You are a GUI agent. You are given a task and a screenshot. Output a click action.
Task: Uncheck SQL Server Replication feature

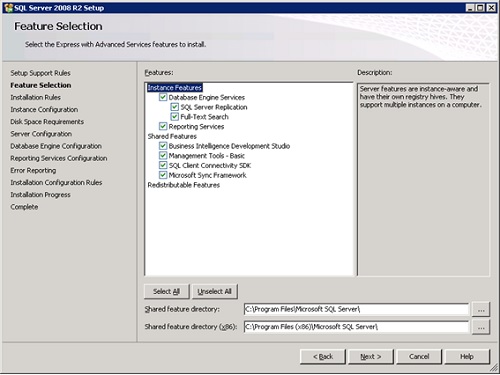pos(175,107)
